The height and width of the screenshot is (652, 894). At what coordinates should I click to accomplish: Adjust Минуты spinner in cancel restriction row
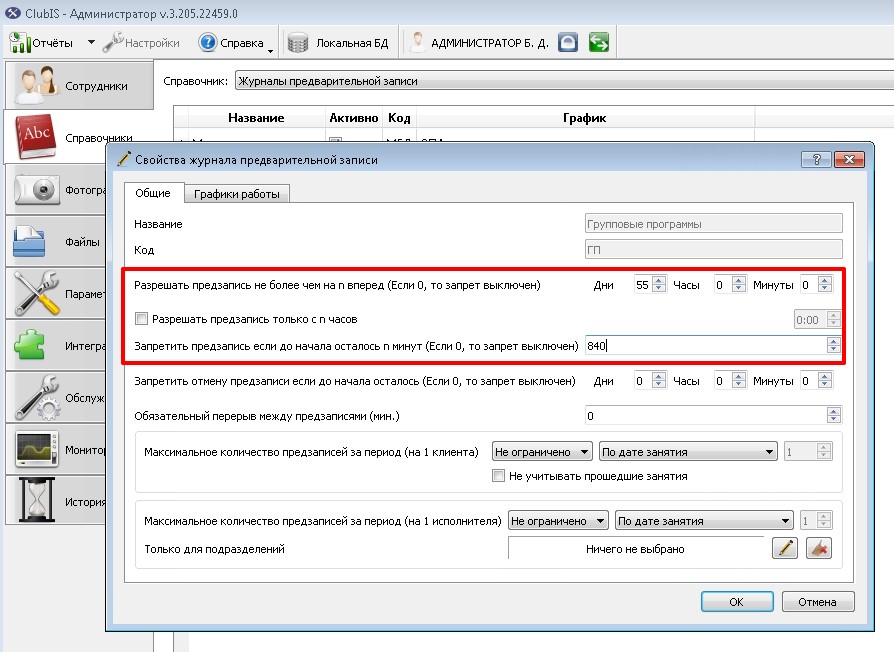825,380
